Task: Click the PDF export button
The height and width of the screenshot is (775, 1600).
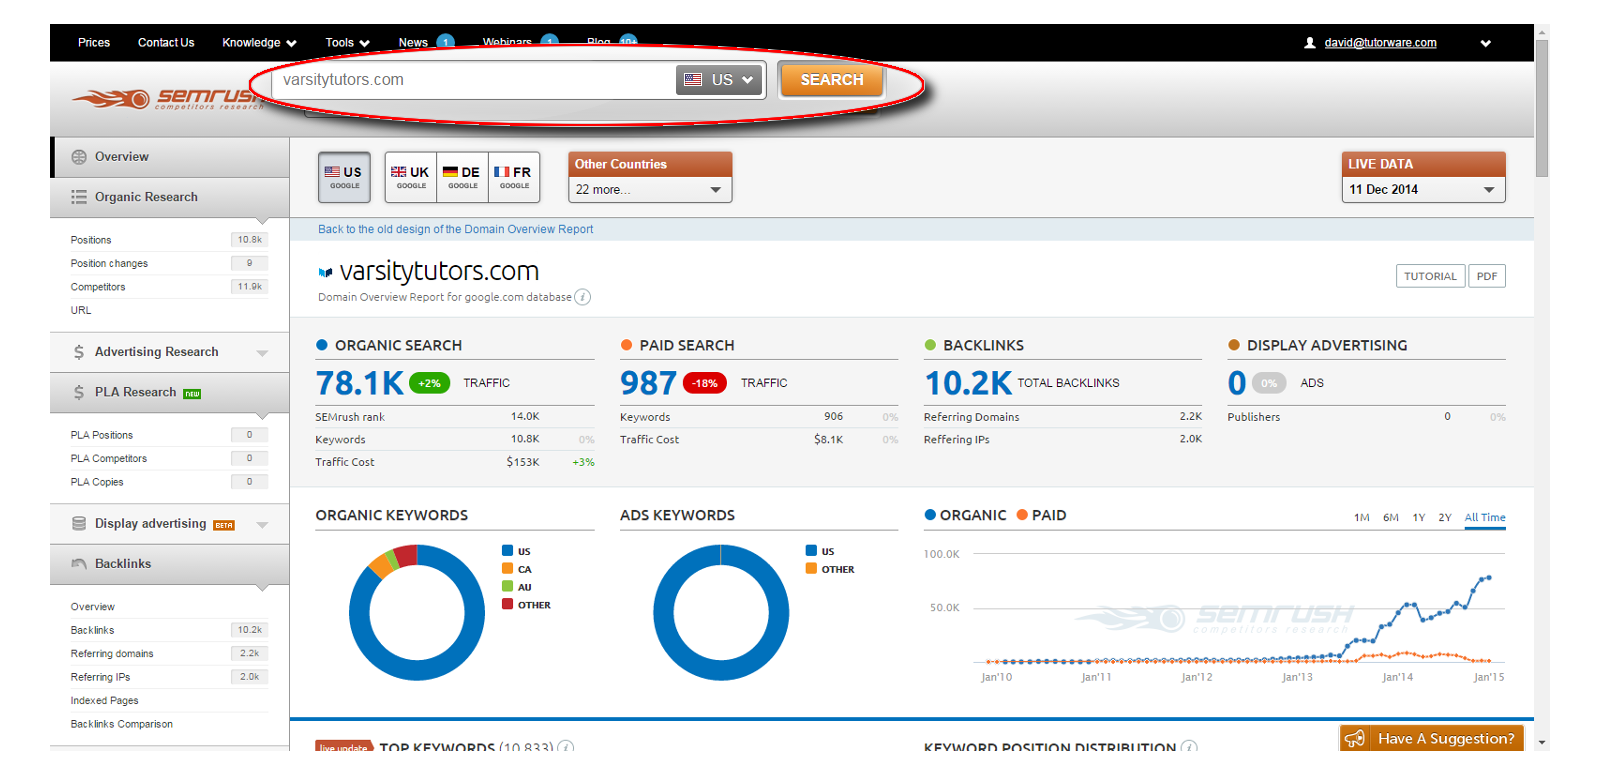Action: tap(1487, 276)
